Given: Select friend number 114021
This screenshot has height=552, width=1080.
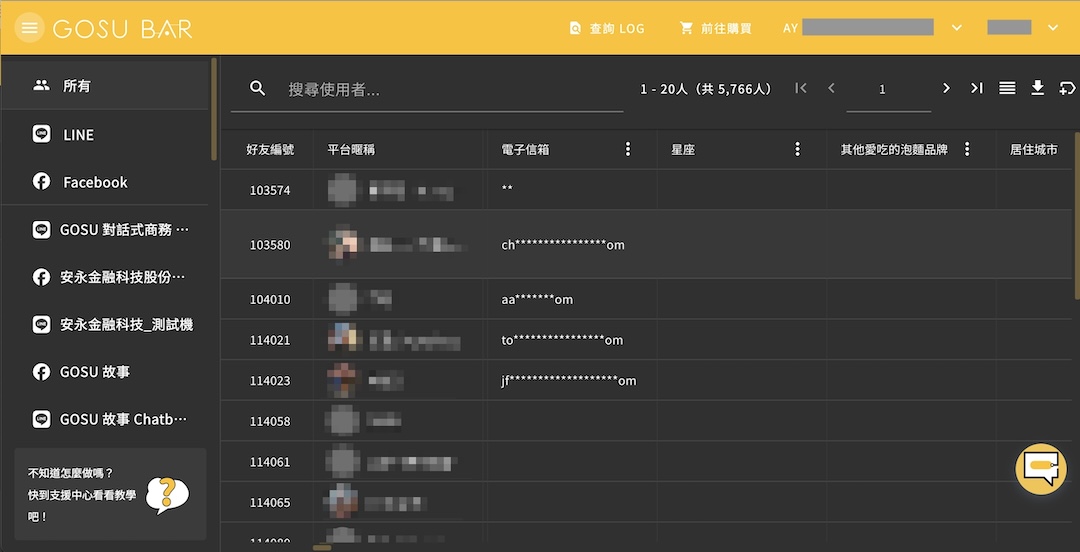Looking at the screenshot, I should [269, 340].
